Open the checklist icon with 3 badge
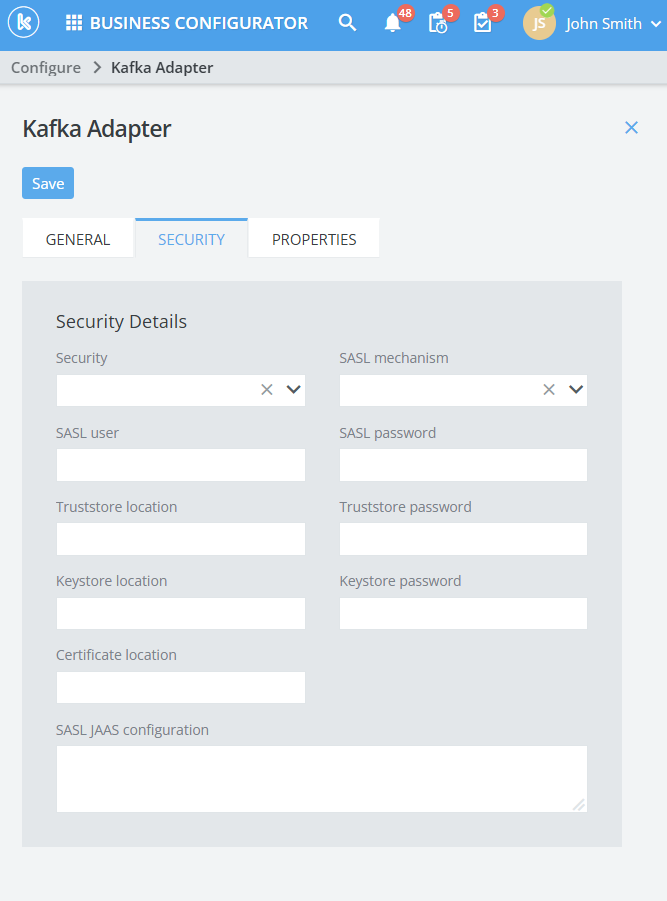Image resolution: width=667 pixels, height=901 pixels. pyautogui.click(x=483, y=24)
